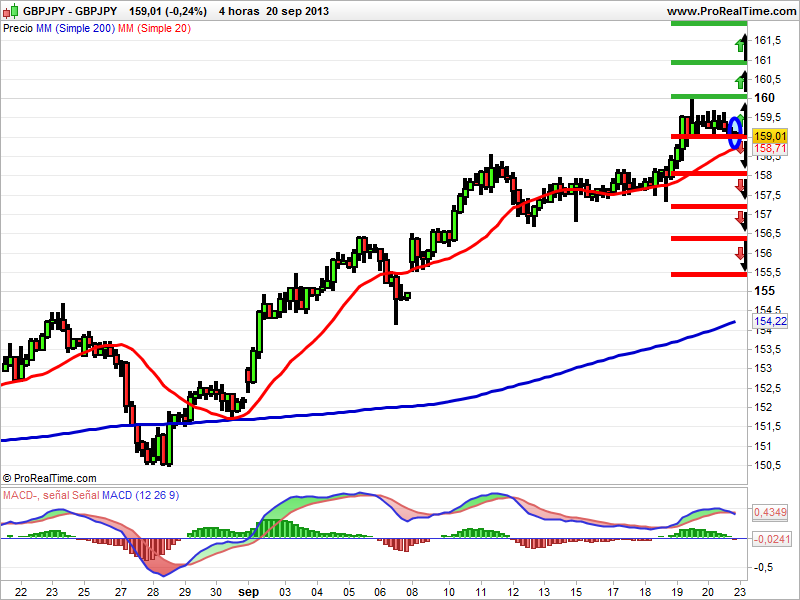Click the candlestick icon beside the GBPJPY title

[11, 11]
